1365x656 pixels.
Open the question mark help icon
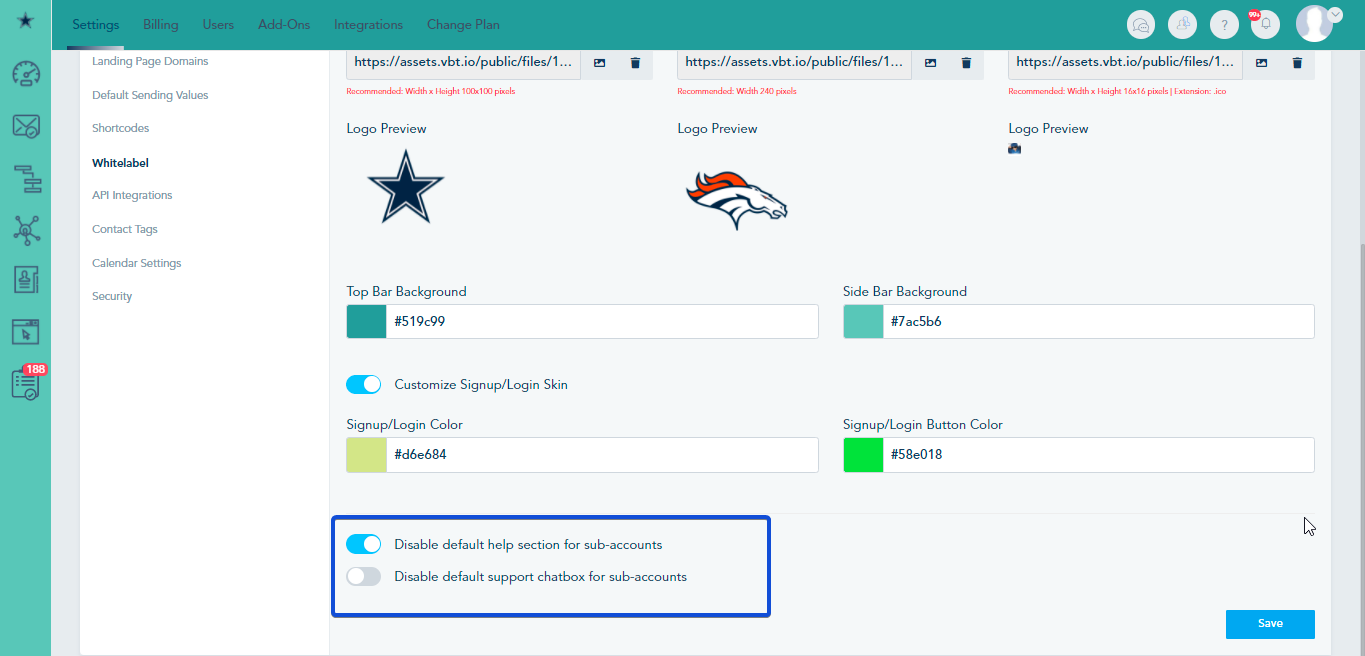click(x=1224, y=24)
